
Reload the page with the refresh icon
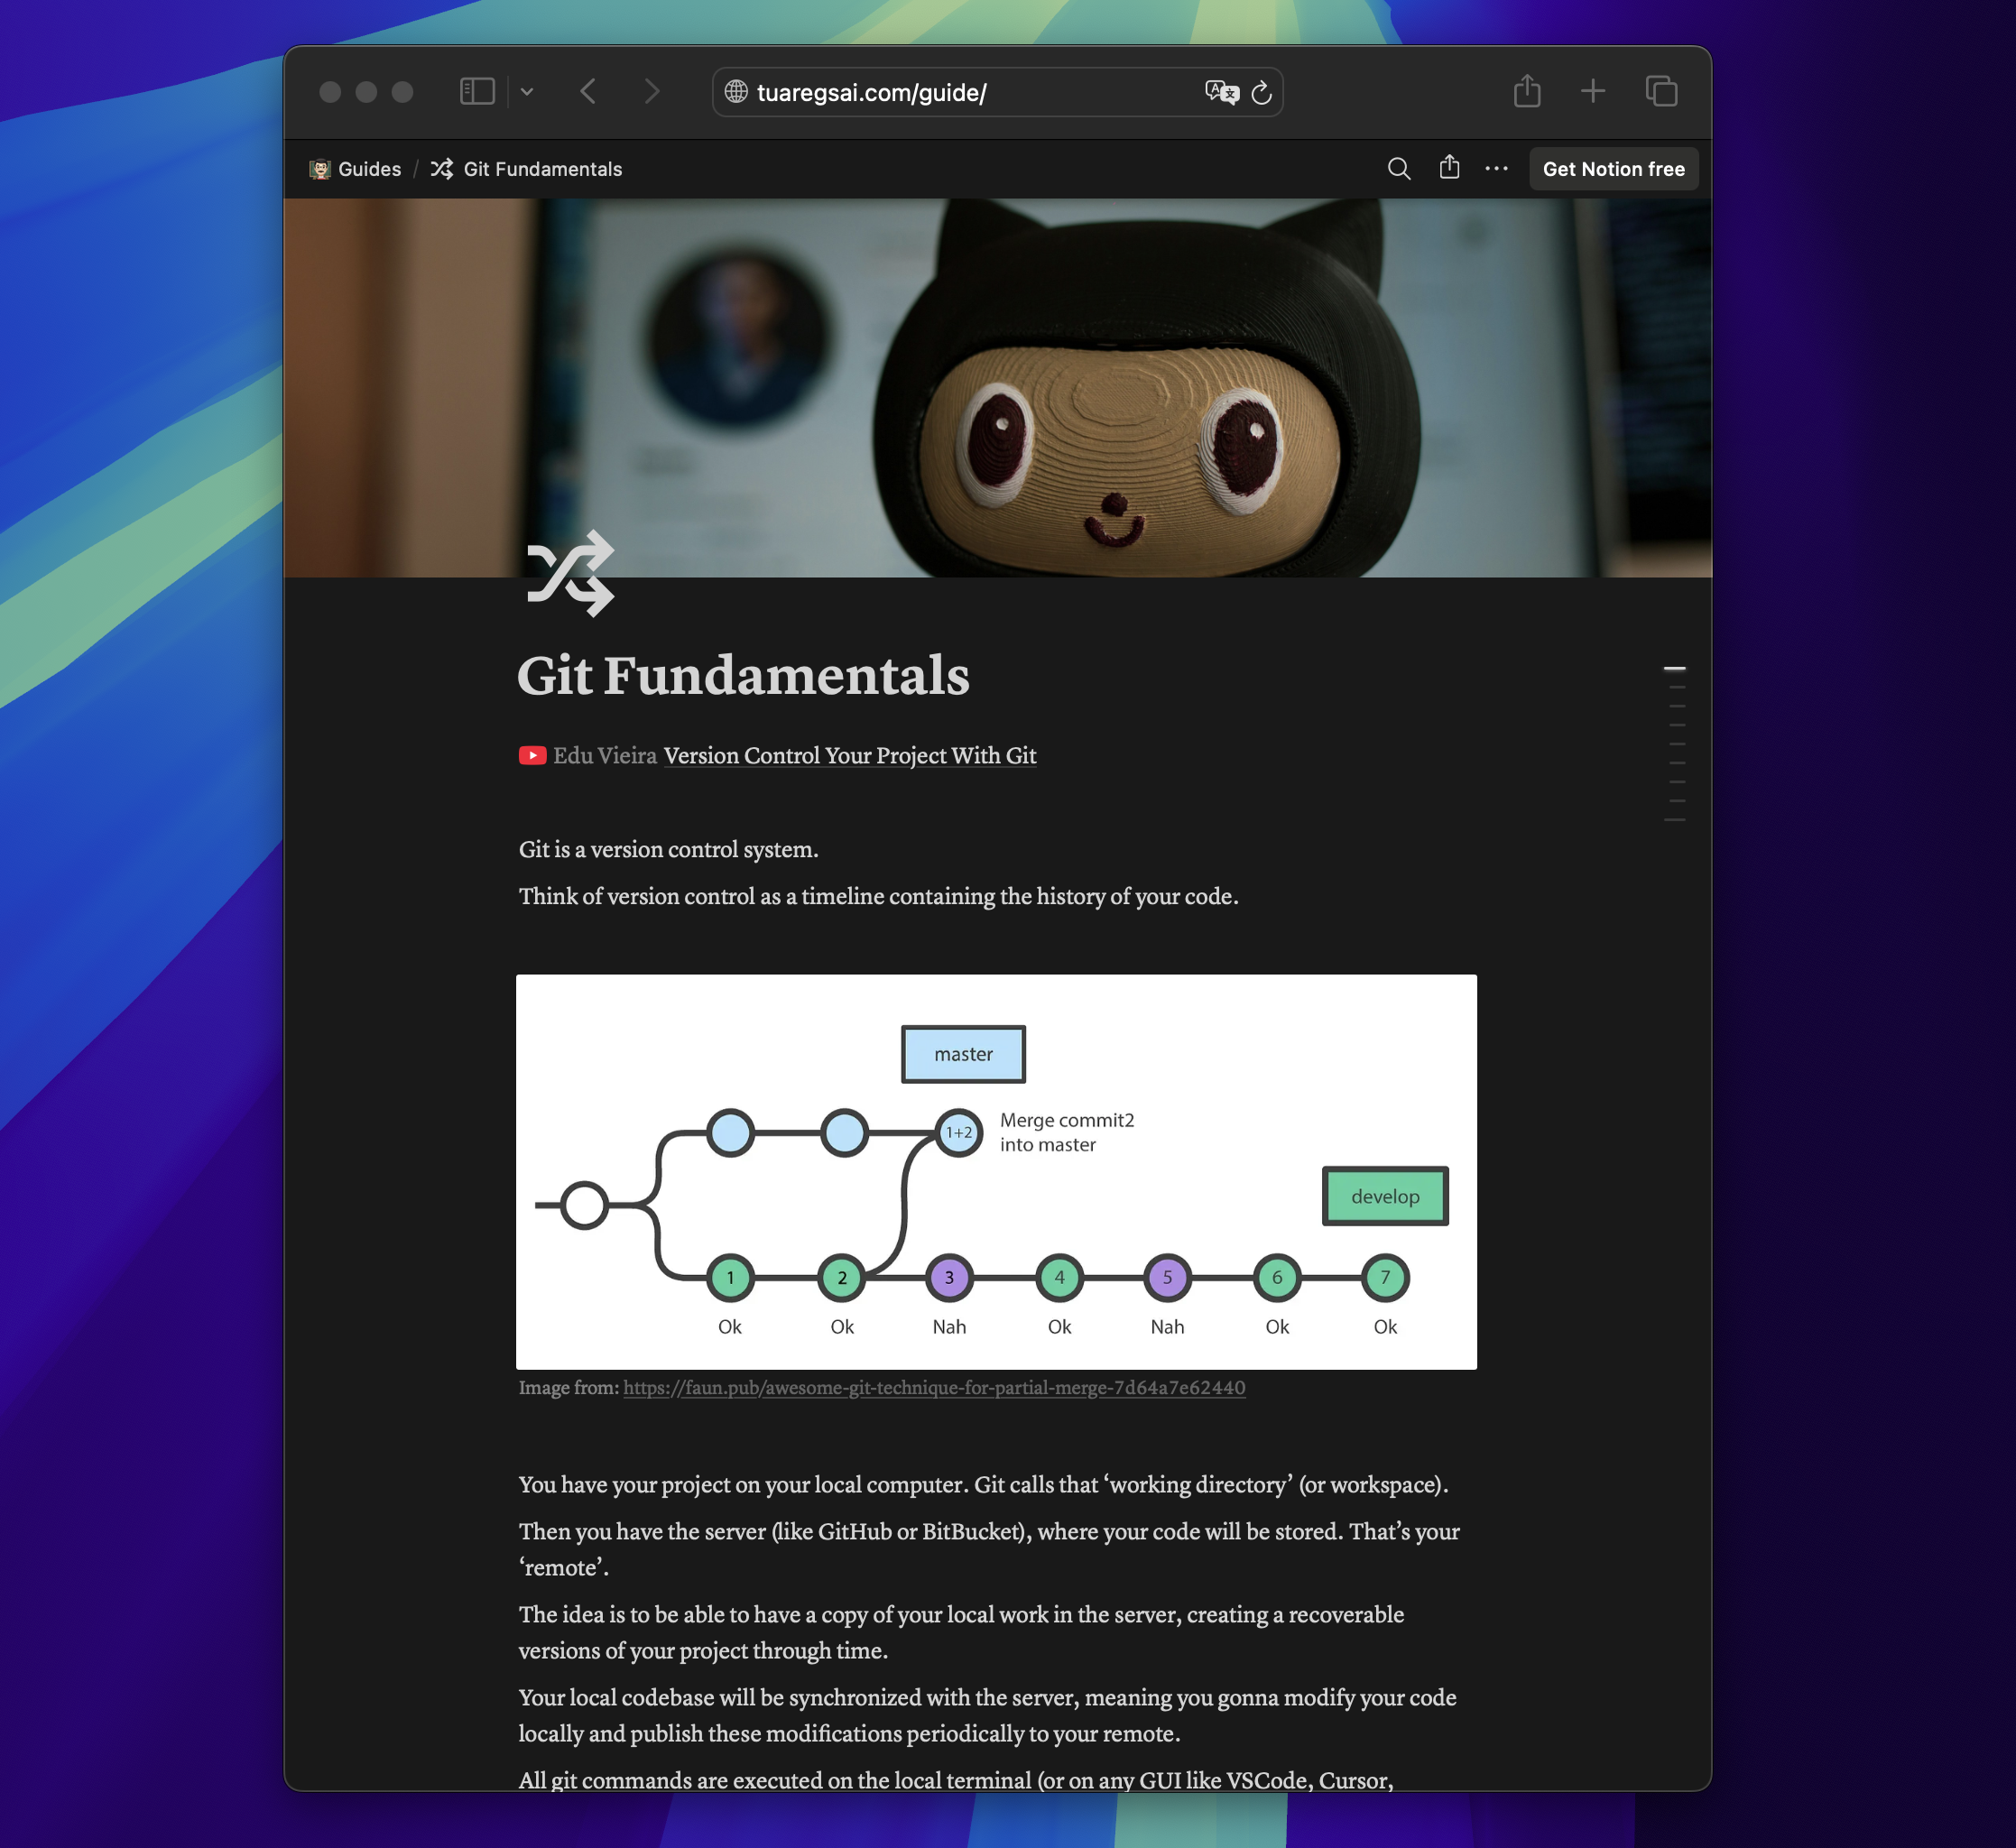pyautogui.click(x=1262, y=92)
